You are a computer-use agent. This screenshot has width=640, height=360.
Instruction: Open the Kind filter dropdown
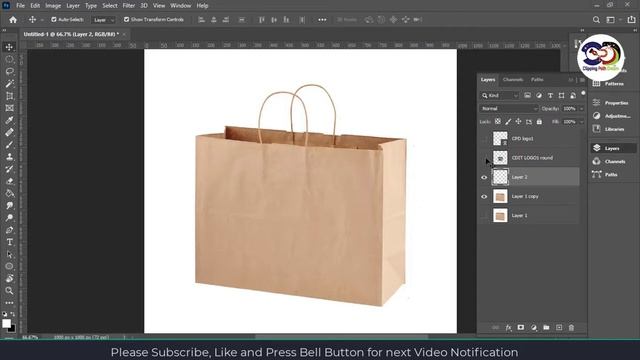pos(500,96)
